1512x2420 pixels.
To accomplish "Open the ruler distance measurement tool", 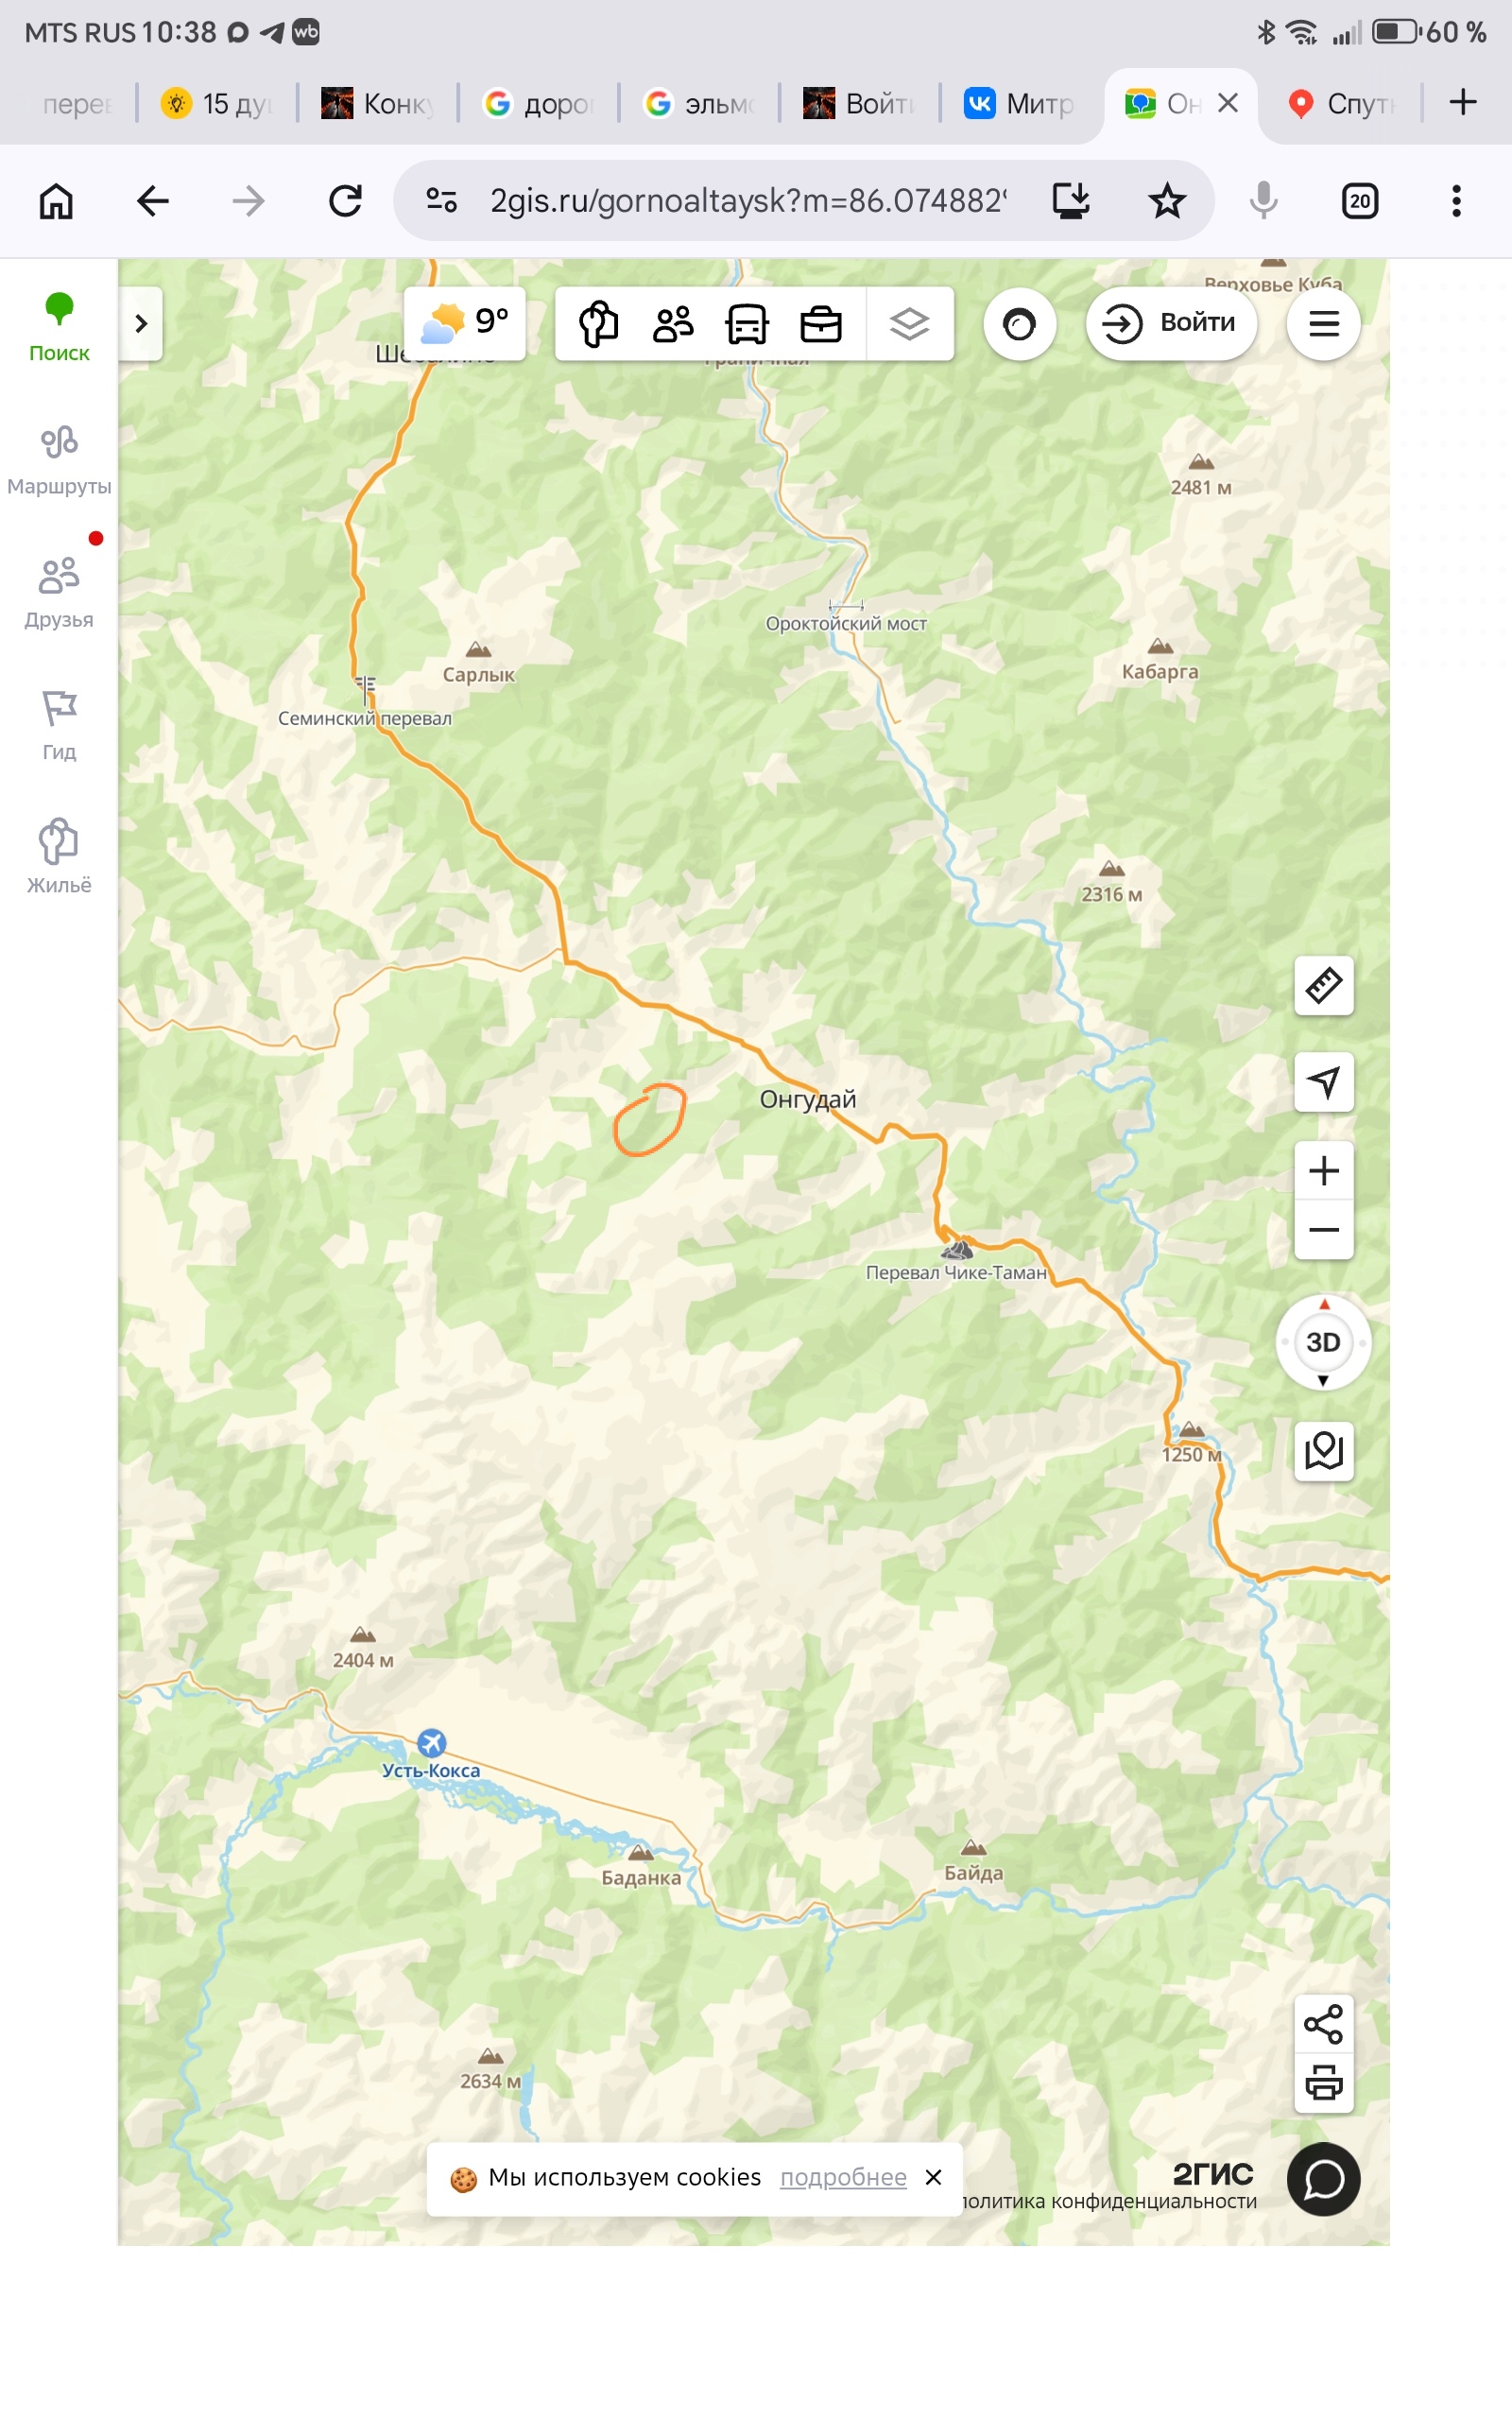I will click(x=1323, y=986).
